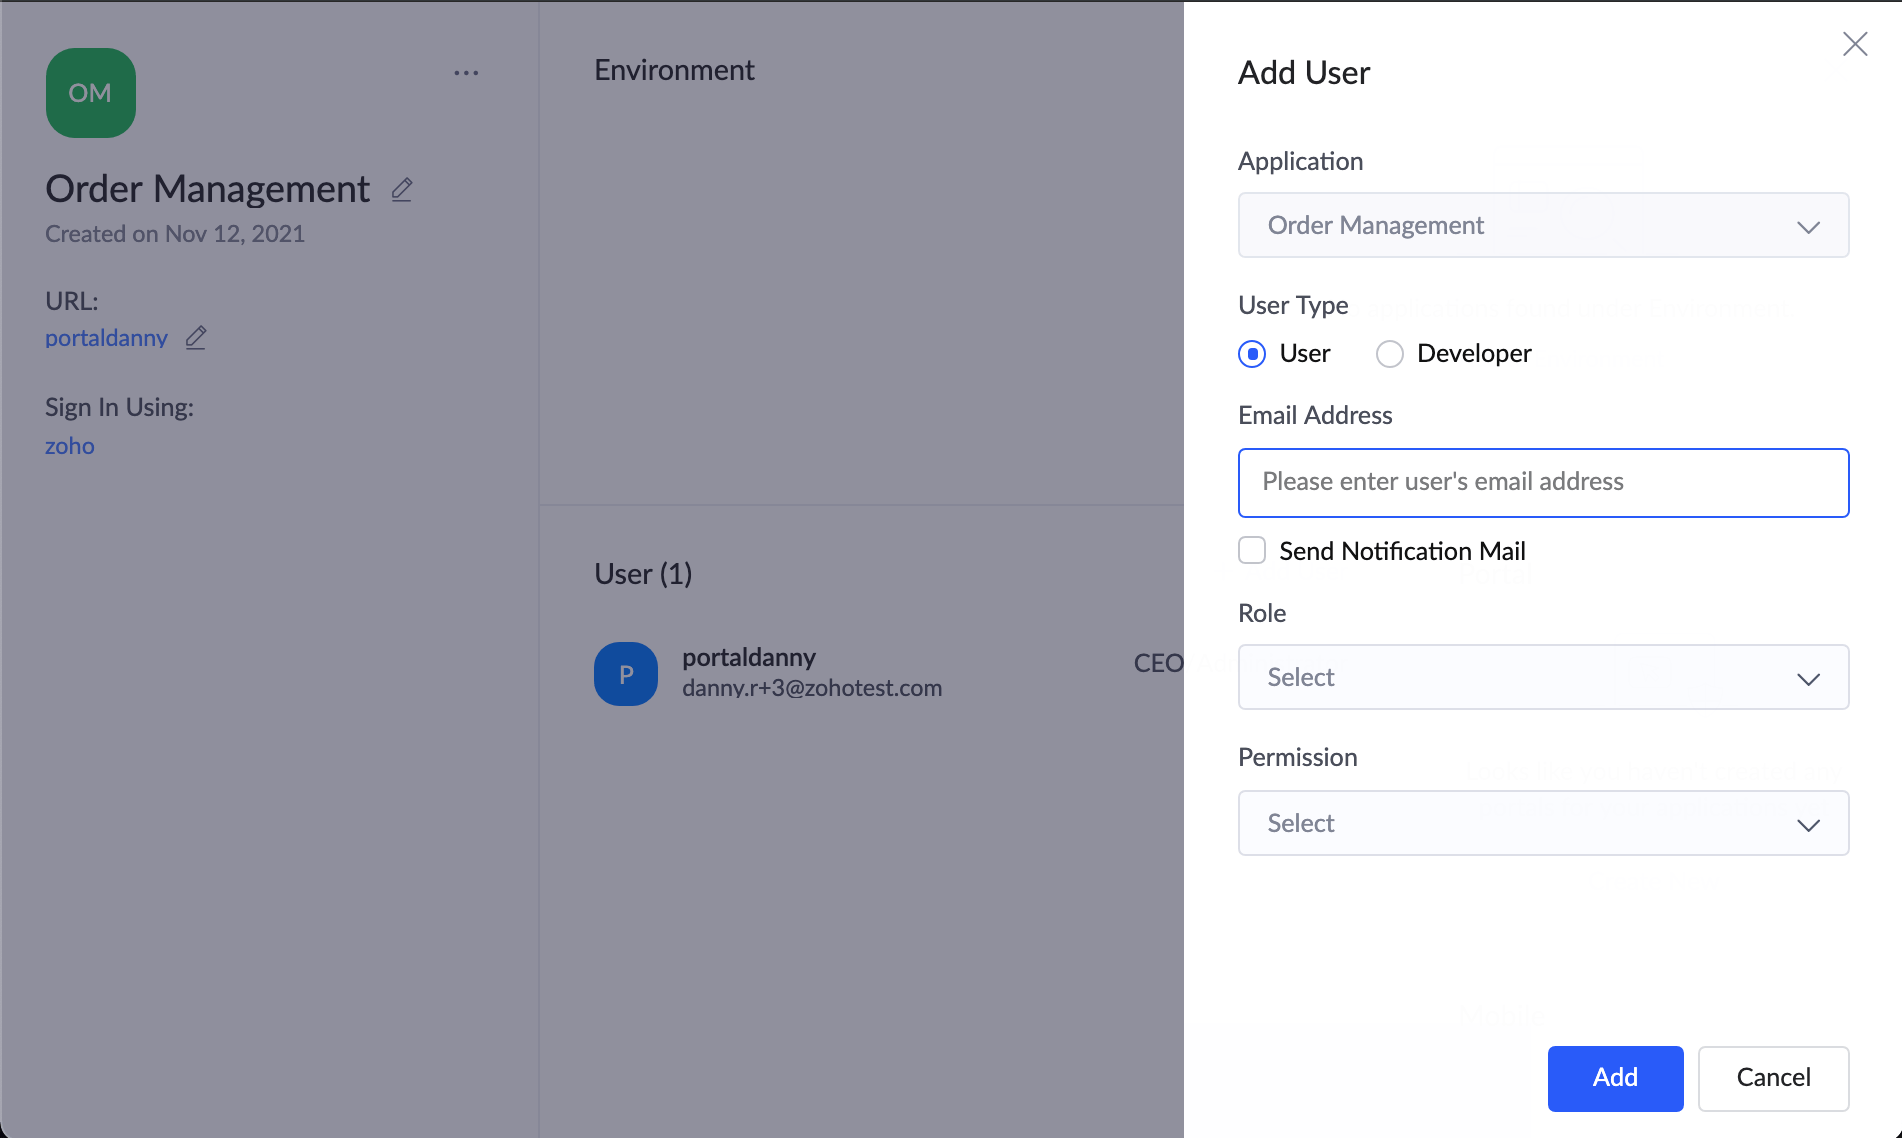Screen dimensions: 1902x1138
Task: Open the Role Select dropdown
Action: click(1544, 677)
